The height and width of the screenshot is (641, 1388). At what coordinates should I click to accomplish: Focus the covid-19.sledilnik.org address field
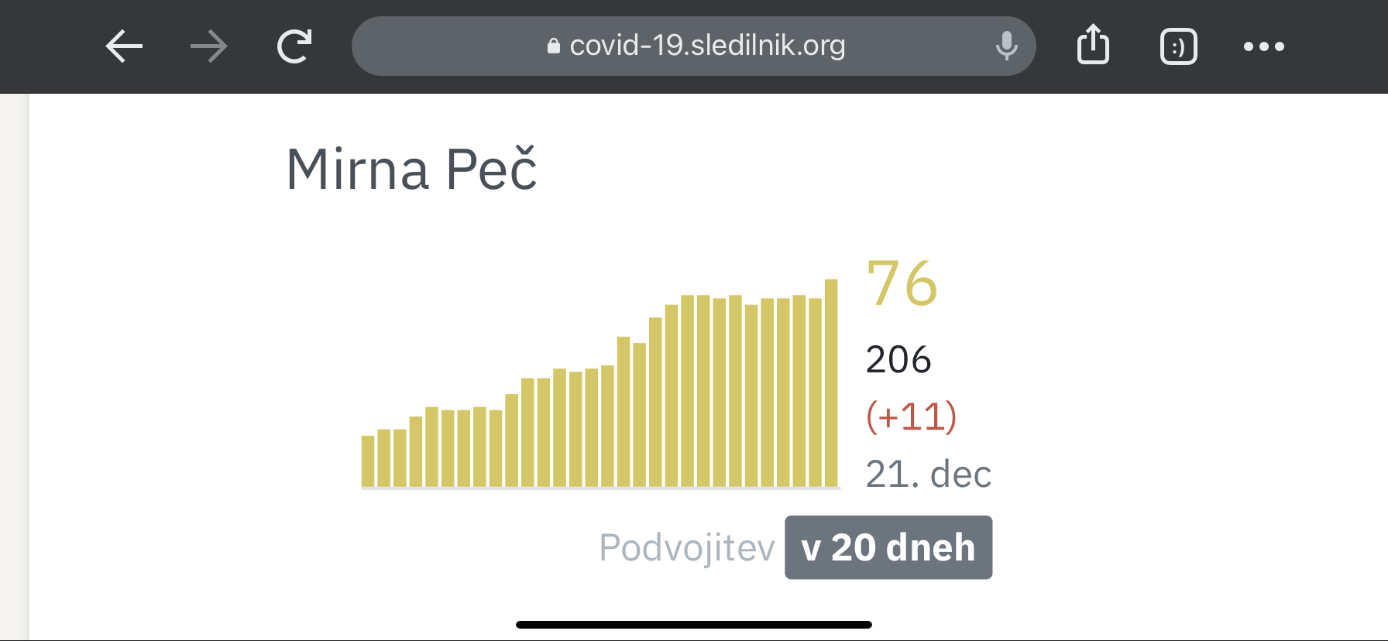[706, 46]
